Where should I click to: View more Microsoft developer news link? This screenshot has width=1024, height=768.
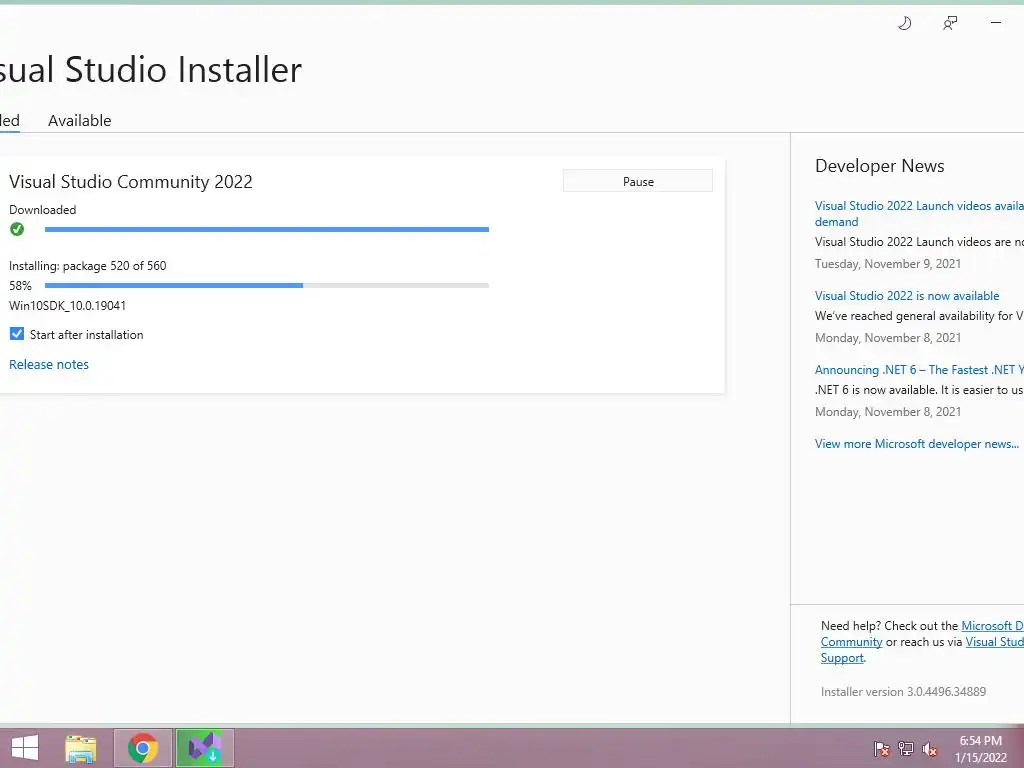917,443
